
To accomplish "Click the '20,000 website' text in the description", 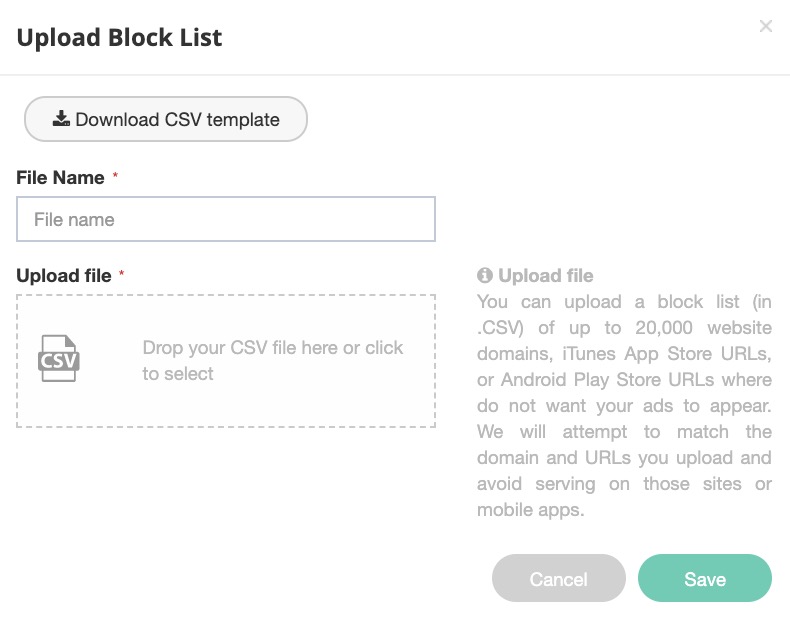I will tap(705, 328).
